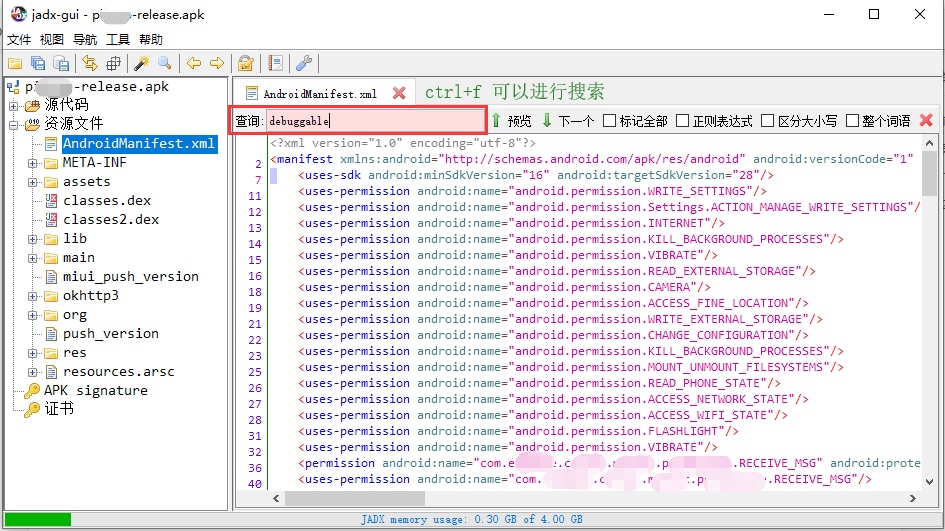The image size is (945, 531).
Task: Toggle the 标记全部 checkbox
Action: [609, 121]
